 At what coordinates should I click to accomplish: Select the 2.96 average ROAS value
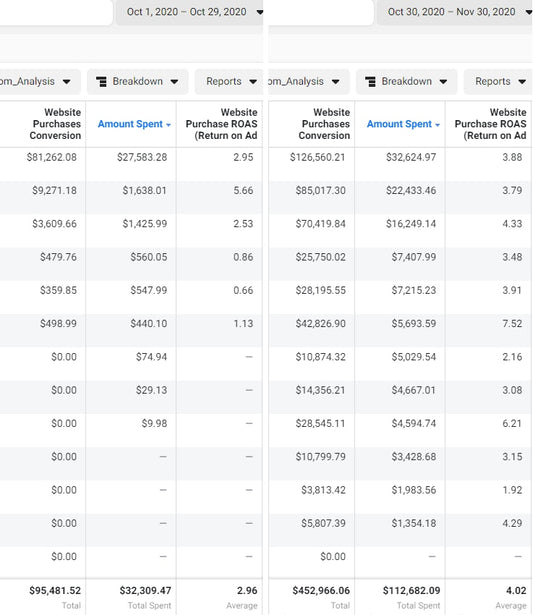point(247,591)
